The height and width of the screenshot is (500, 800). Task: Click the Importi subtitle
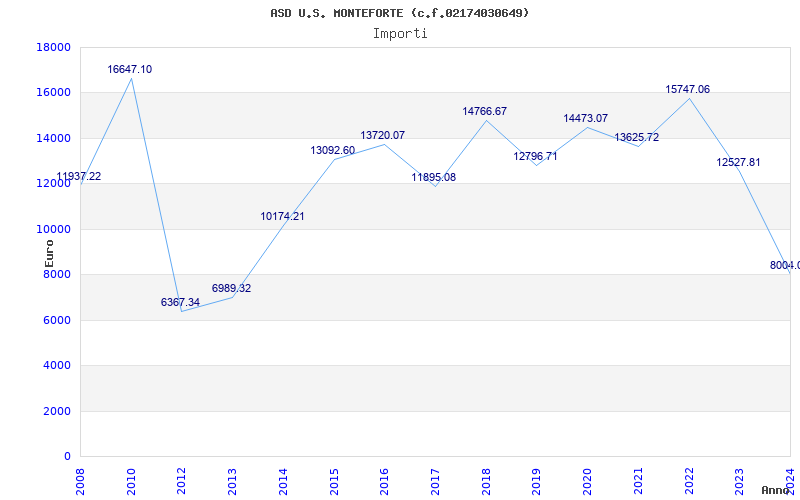400,34
